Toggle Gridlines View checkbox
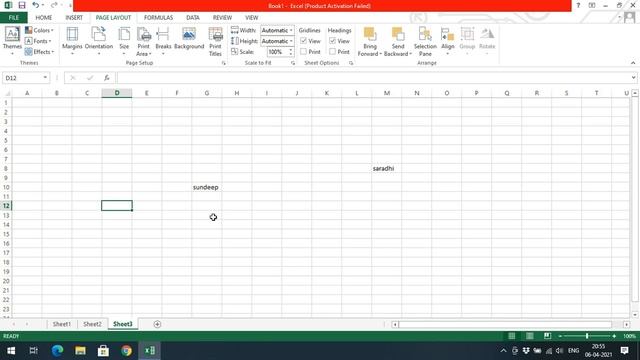The image size is (640, 360). (303, 41)
